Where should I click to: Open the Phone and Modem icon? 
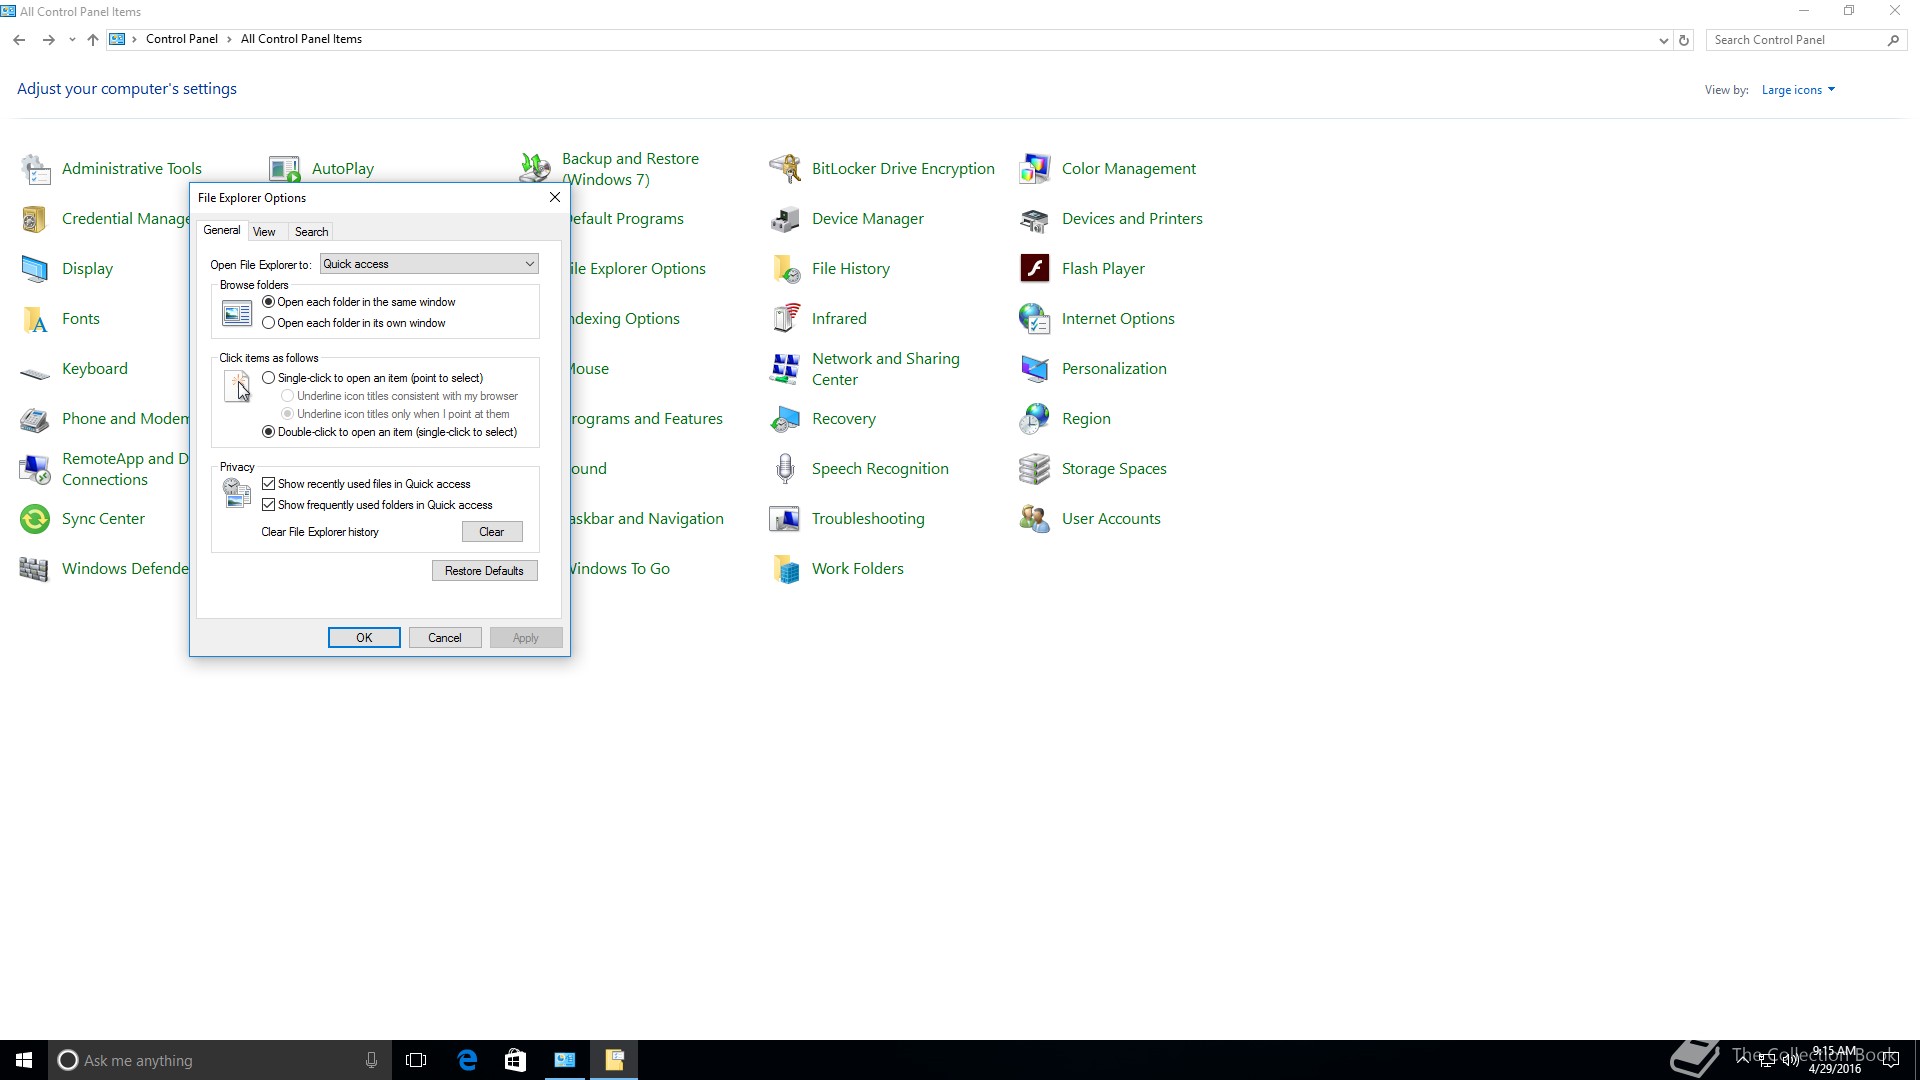tap(35, 419)
